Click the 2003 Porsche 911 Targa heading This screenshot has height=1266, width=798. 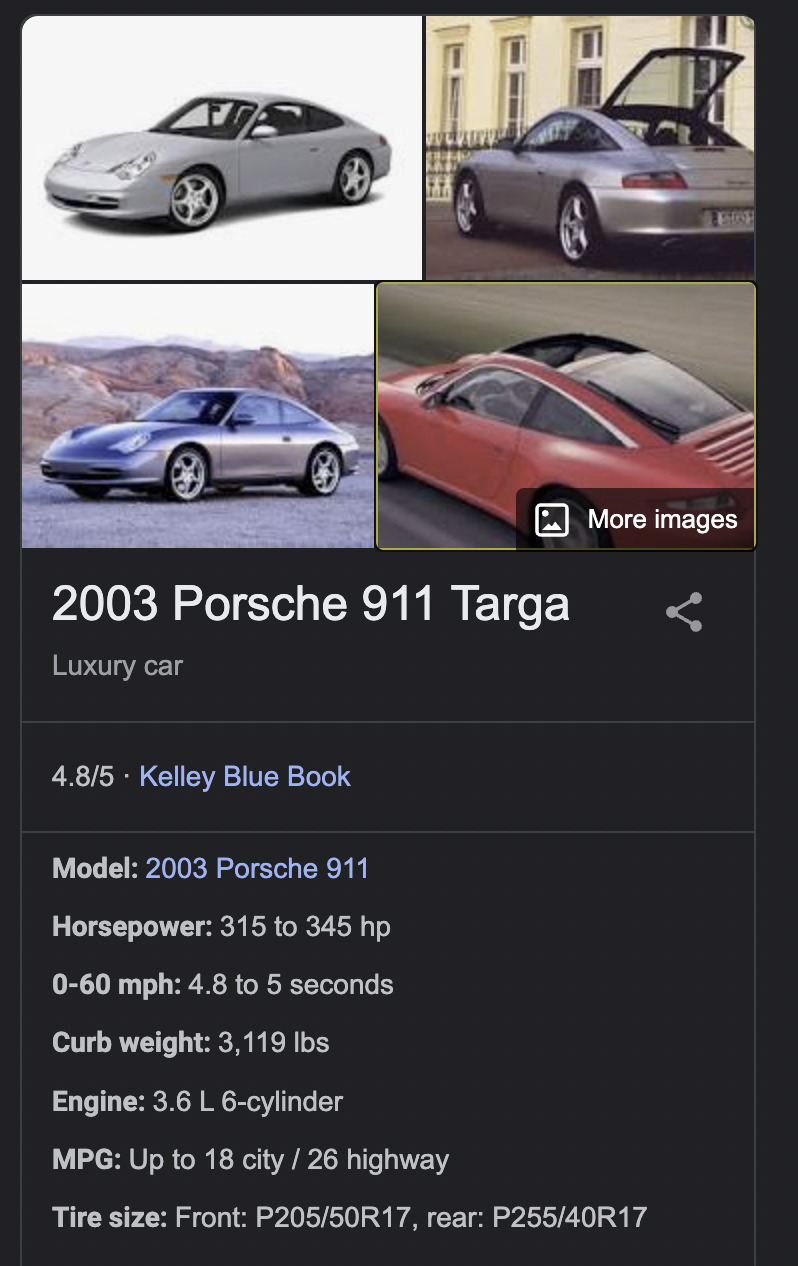click(310, 604)
